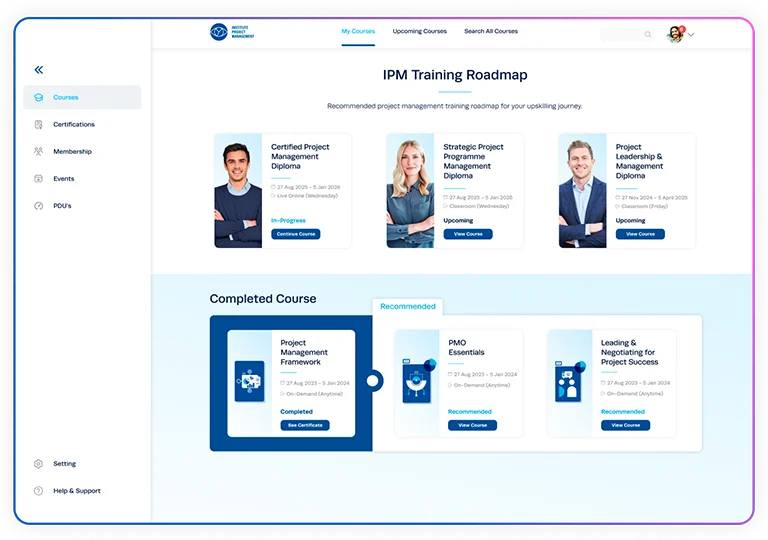This screenshot has height=540, width=768.
Task: Click Project Leadership & Management Diploma title
Action: point(639,161)
